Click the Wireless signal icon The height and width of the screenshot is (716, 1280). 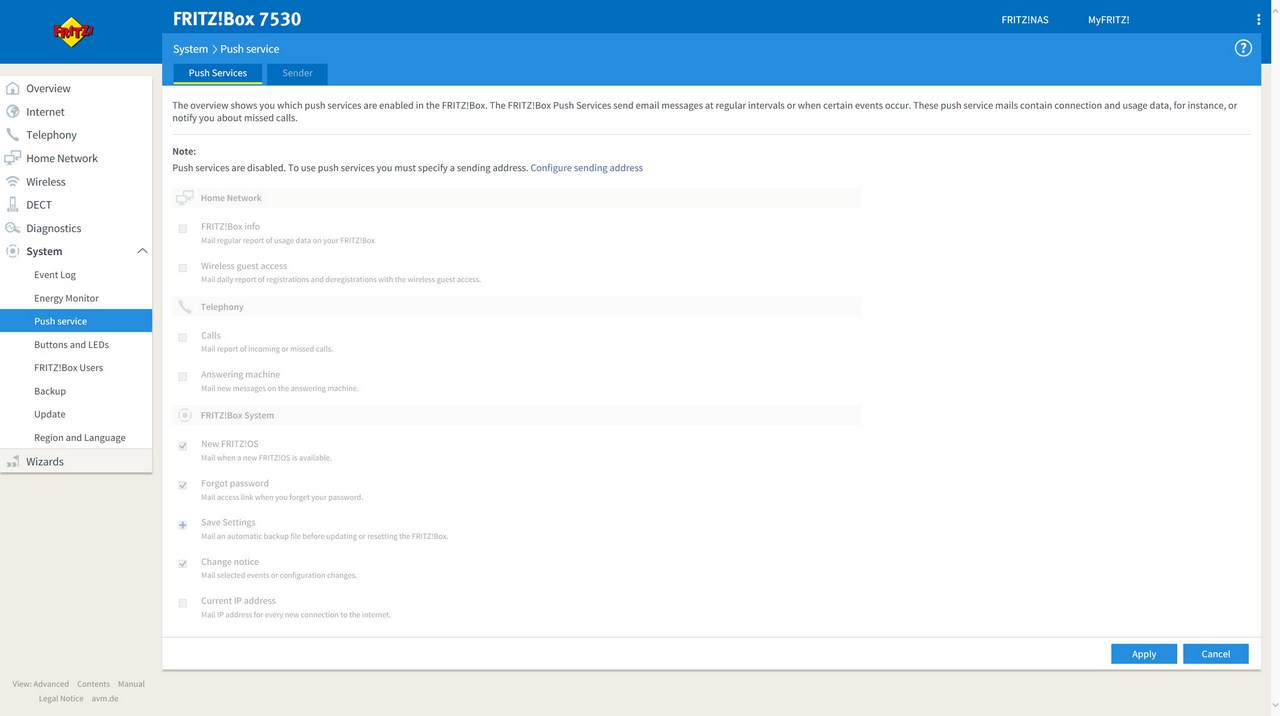pos(13,182)
